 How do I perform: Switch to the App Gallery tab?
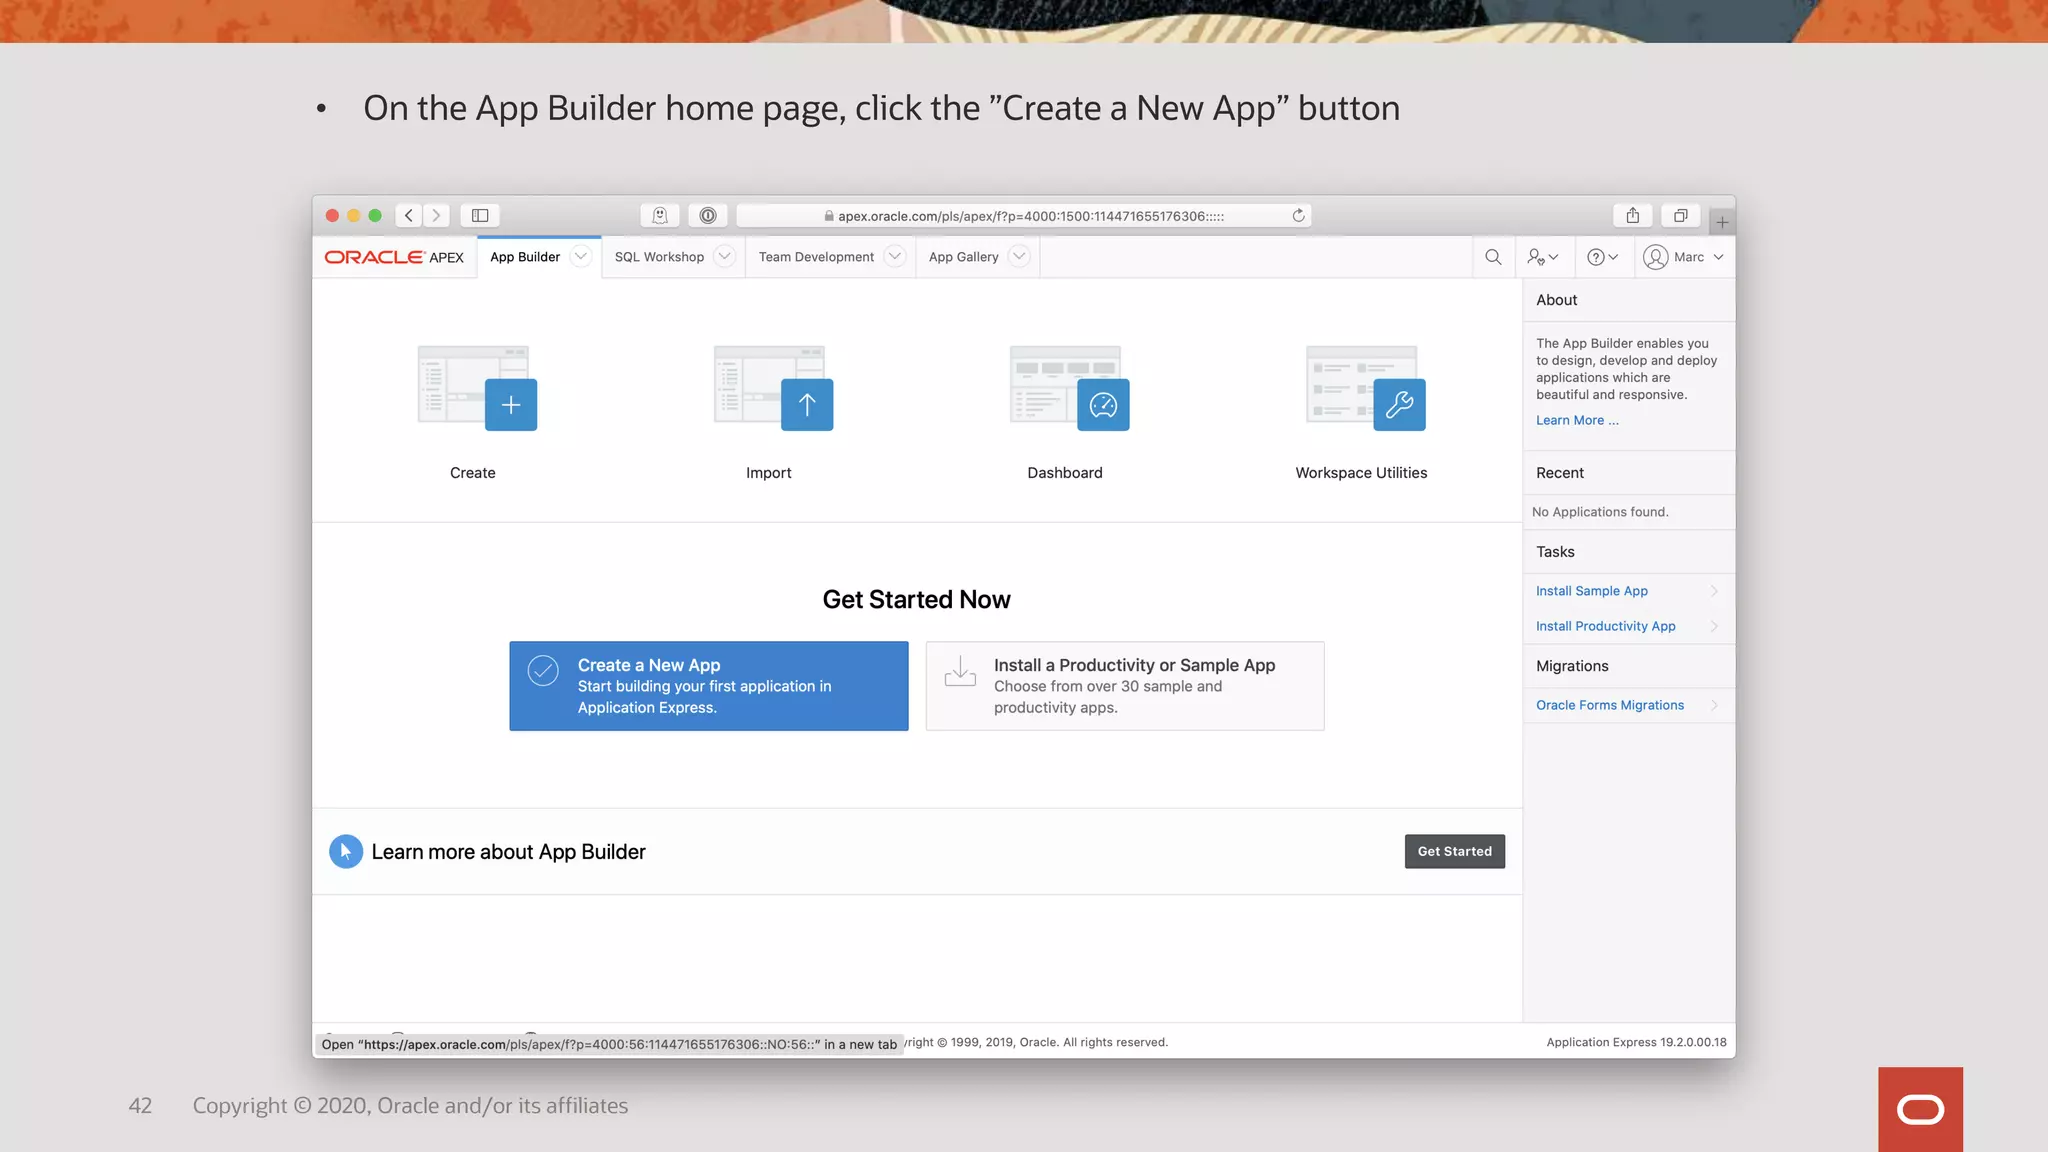point(963,257)
